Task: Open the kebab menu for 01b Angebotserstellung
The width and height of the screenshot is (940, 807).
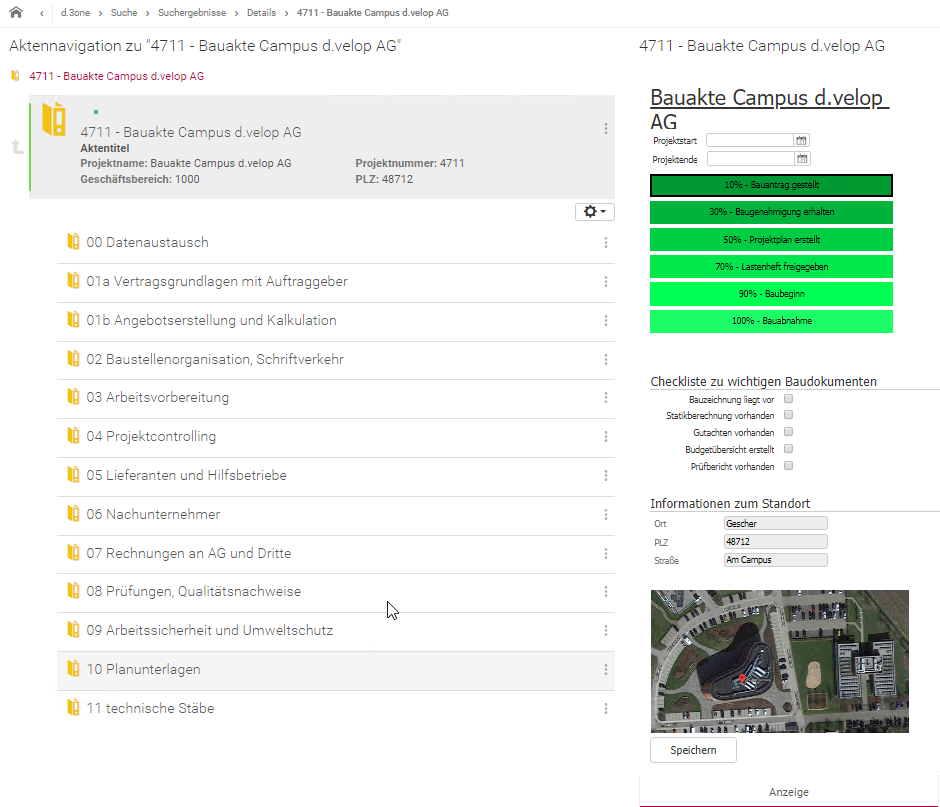Action: (605, 320)
